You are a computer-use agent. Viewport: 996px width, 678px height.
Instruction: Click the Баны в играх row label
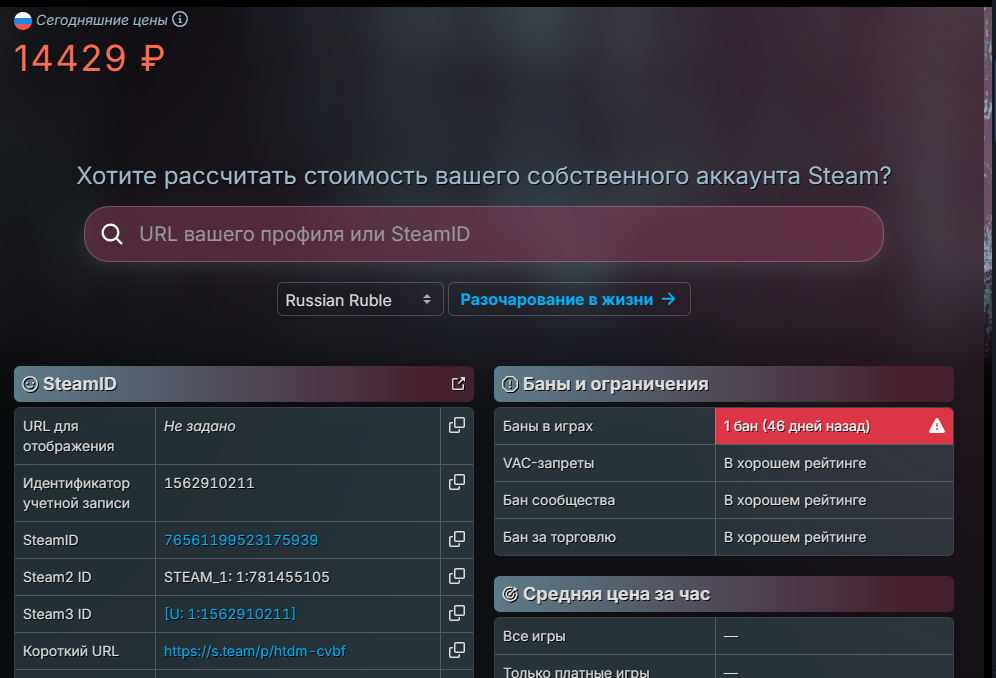(548, 426)
